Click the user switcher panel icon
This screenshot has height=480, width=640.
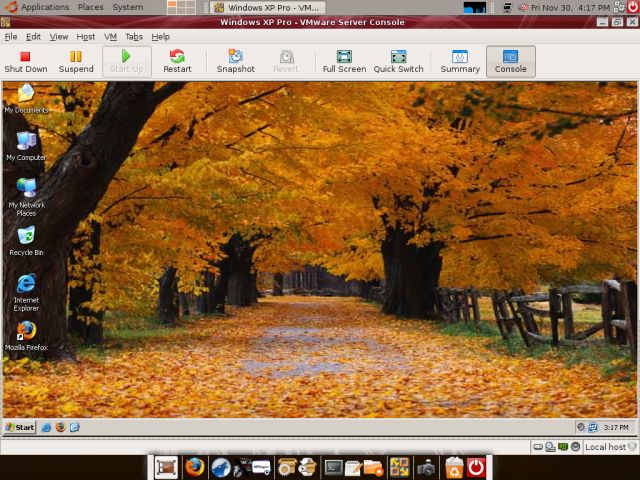point(619,7)
